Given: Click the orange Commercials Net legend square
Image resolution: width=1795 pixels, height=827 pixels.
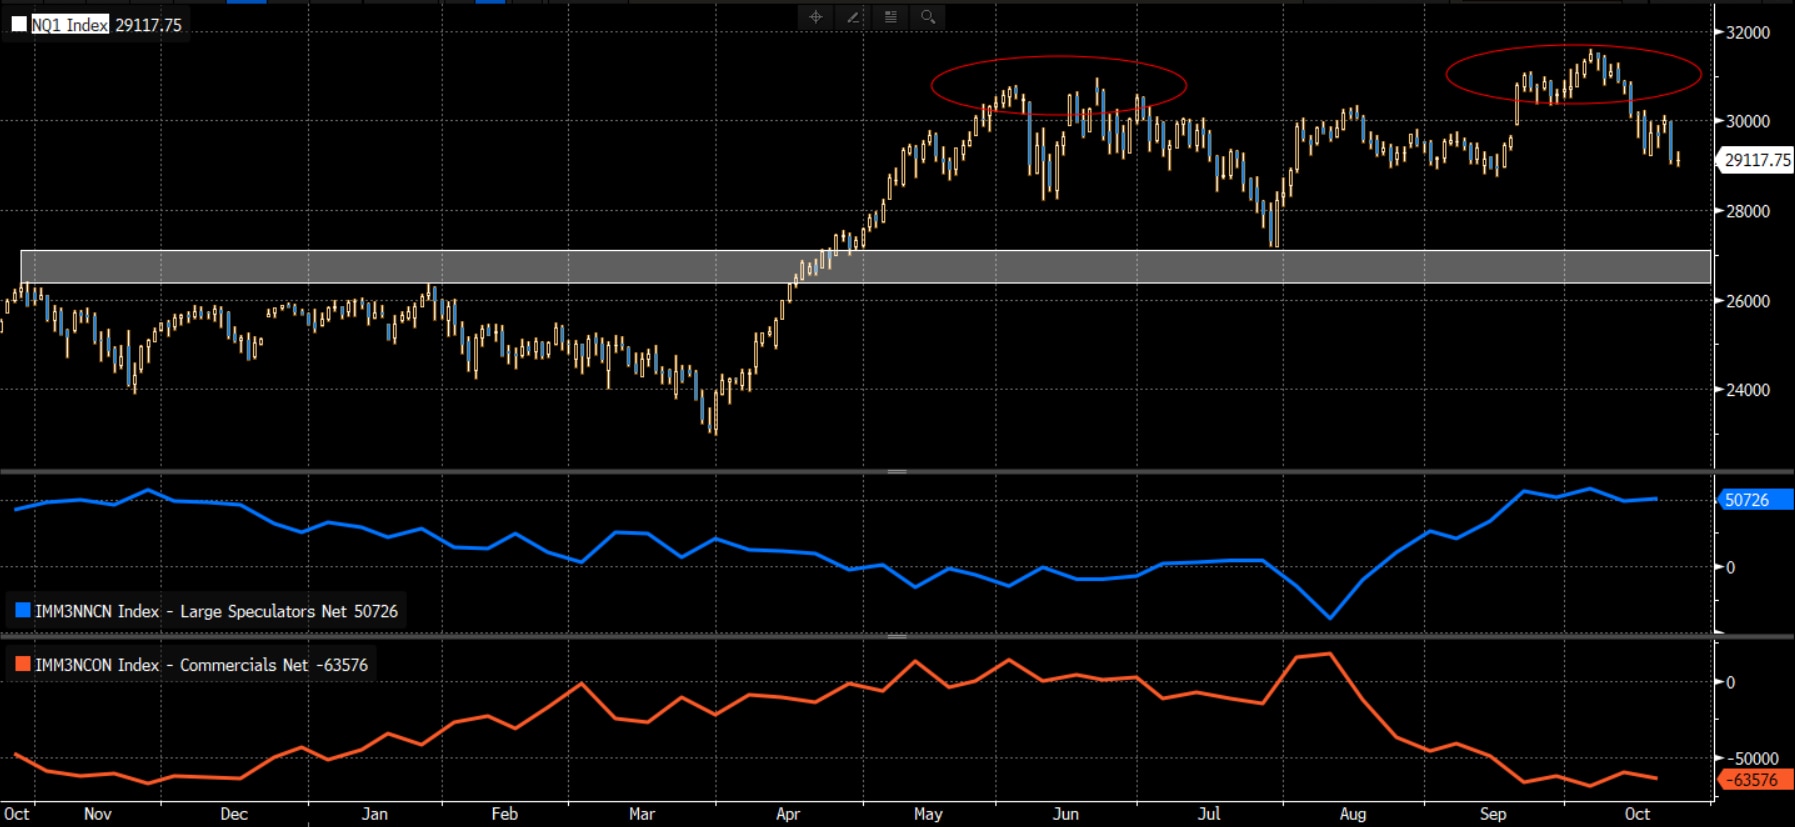Looking at the screenshot, I should click(x=23, y=664).
